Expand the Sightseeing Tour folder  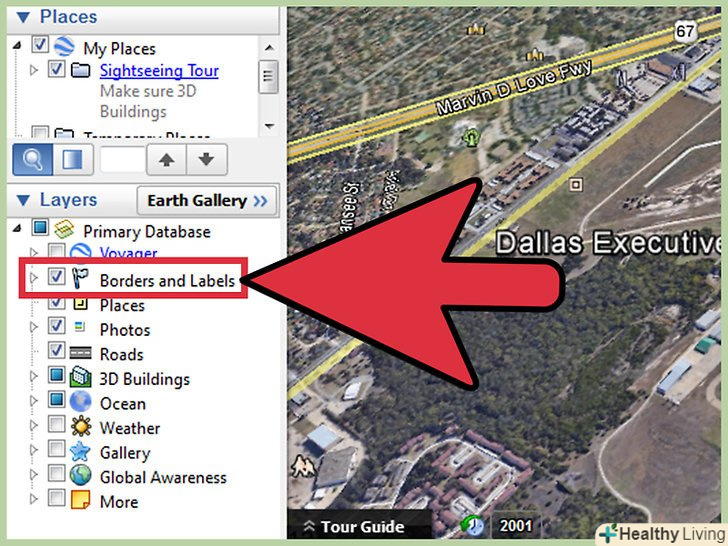point(33,71)
